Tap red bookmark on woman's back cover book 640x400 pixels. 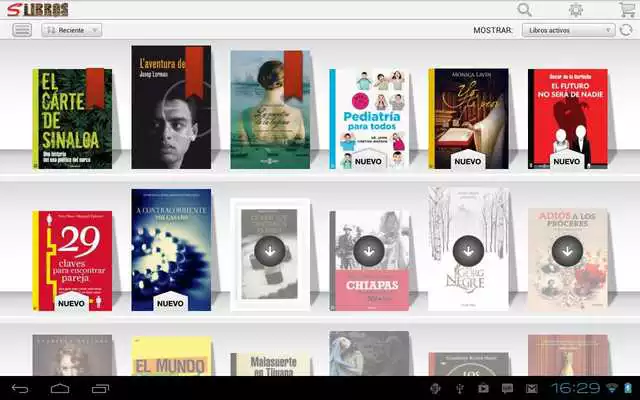pos(293,76)
